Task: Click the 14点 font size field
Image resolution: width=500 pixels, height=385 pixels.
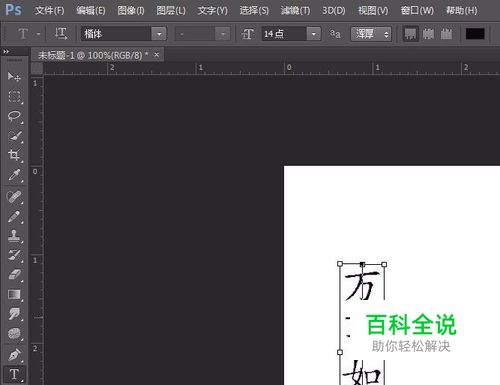Action: pyautogui.click(x=284, y=34)
